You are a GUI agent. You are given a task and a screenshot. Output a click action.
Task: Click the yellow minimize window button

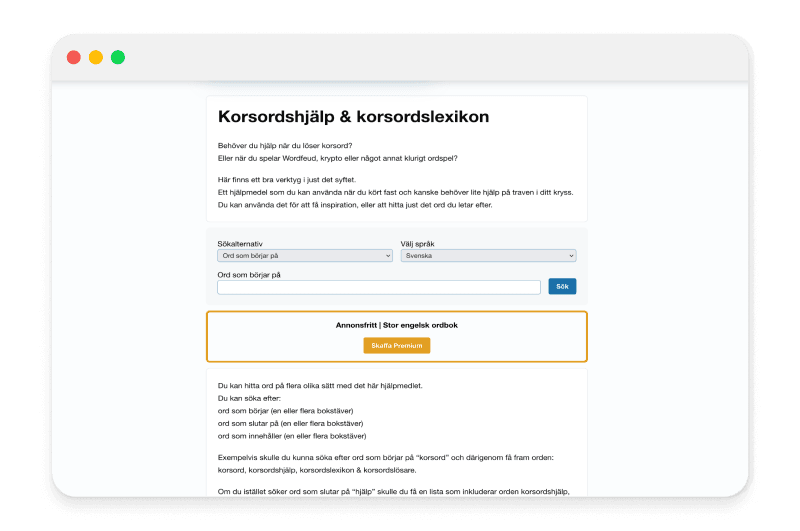(x=96, y=57)
